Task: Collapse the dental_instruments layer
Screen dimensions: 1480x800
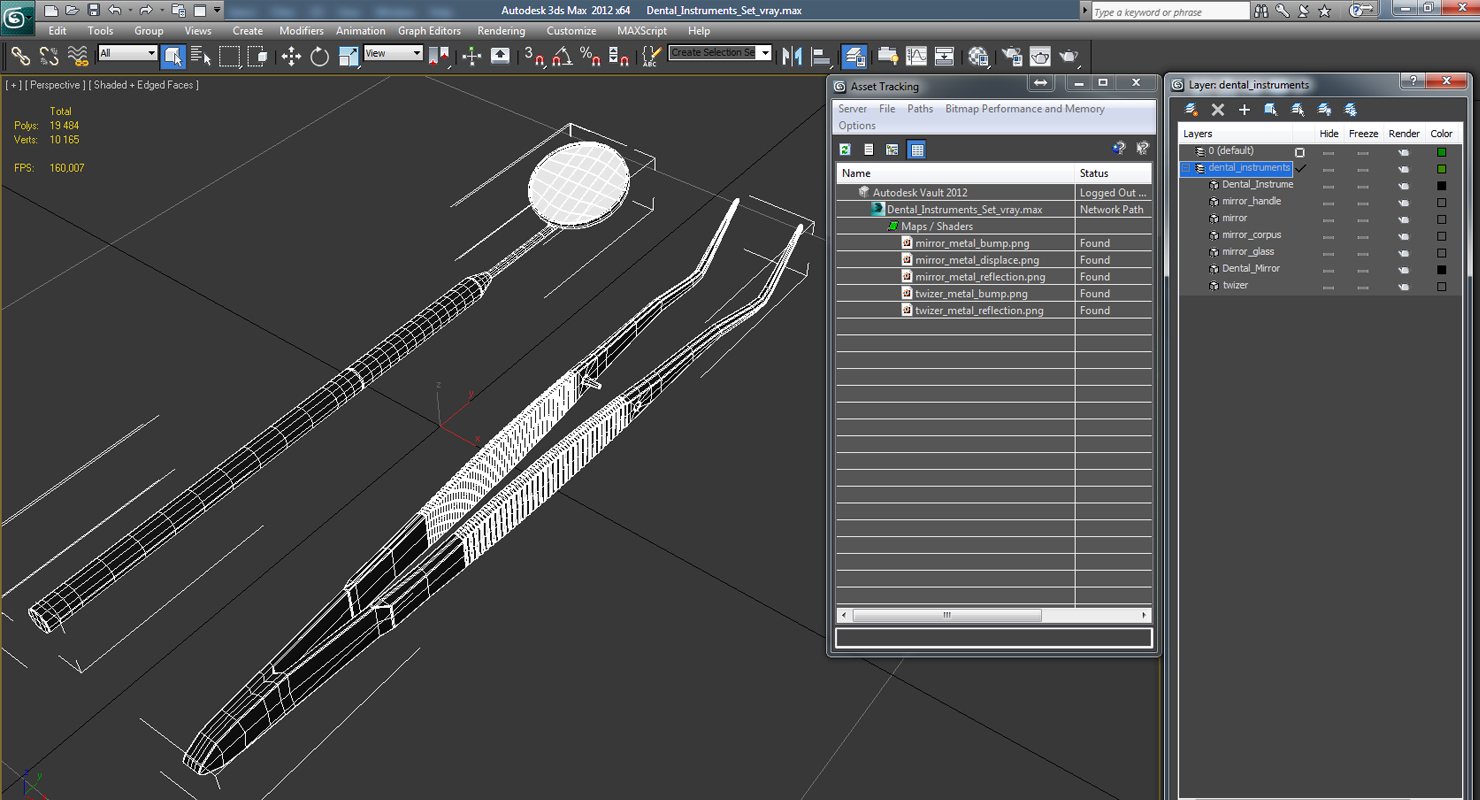Action: pyautogui.click(x=1187, y=168)
